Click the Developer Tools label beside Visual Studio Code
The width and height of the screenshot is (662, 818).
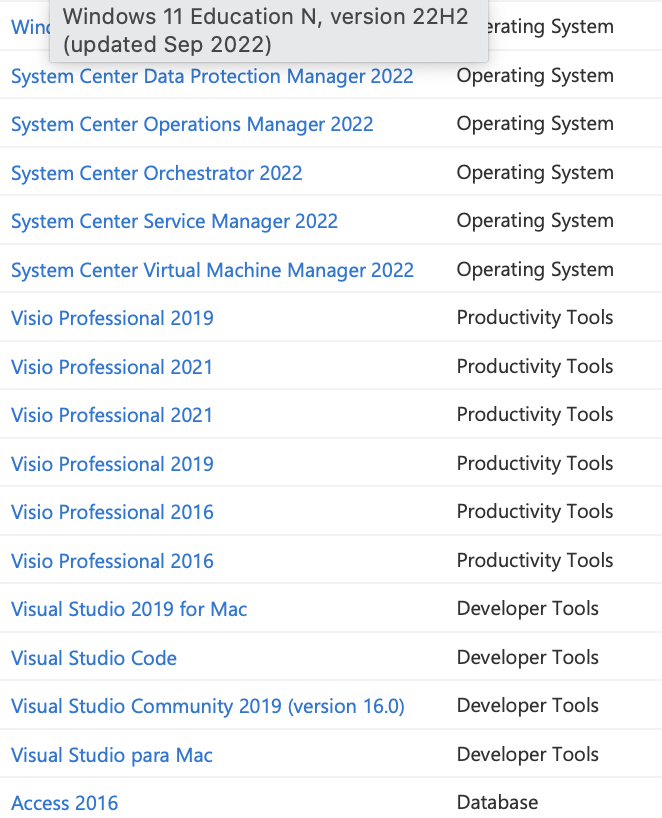(528, 657)
